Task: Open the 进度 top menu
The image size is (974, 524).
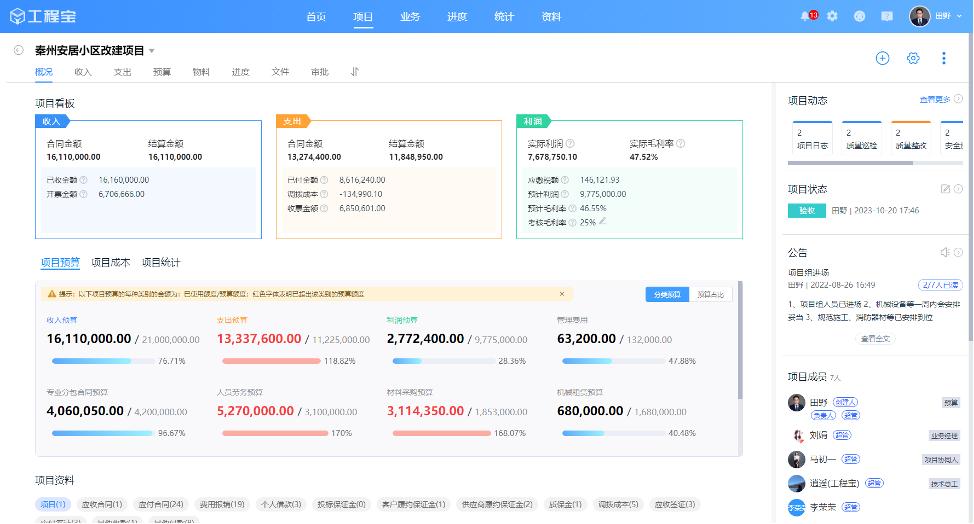Action: tap(457, 17)
